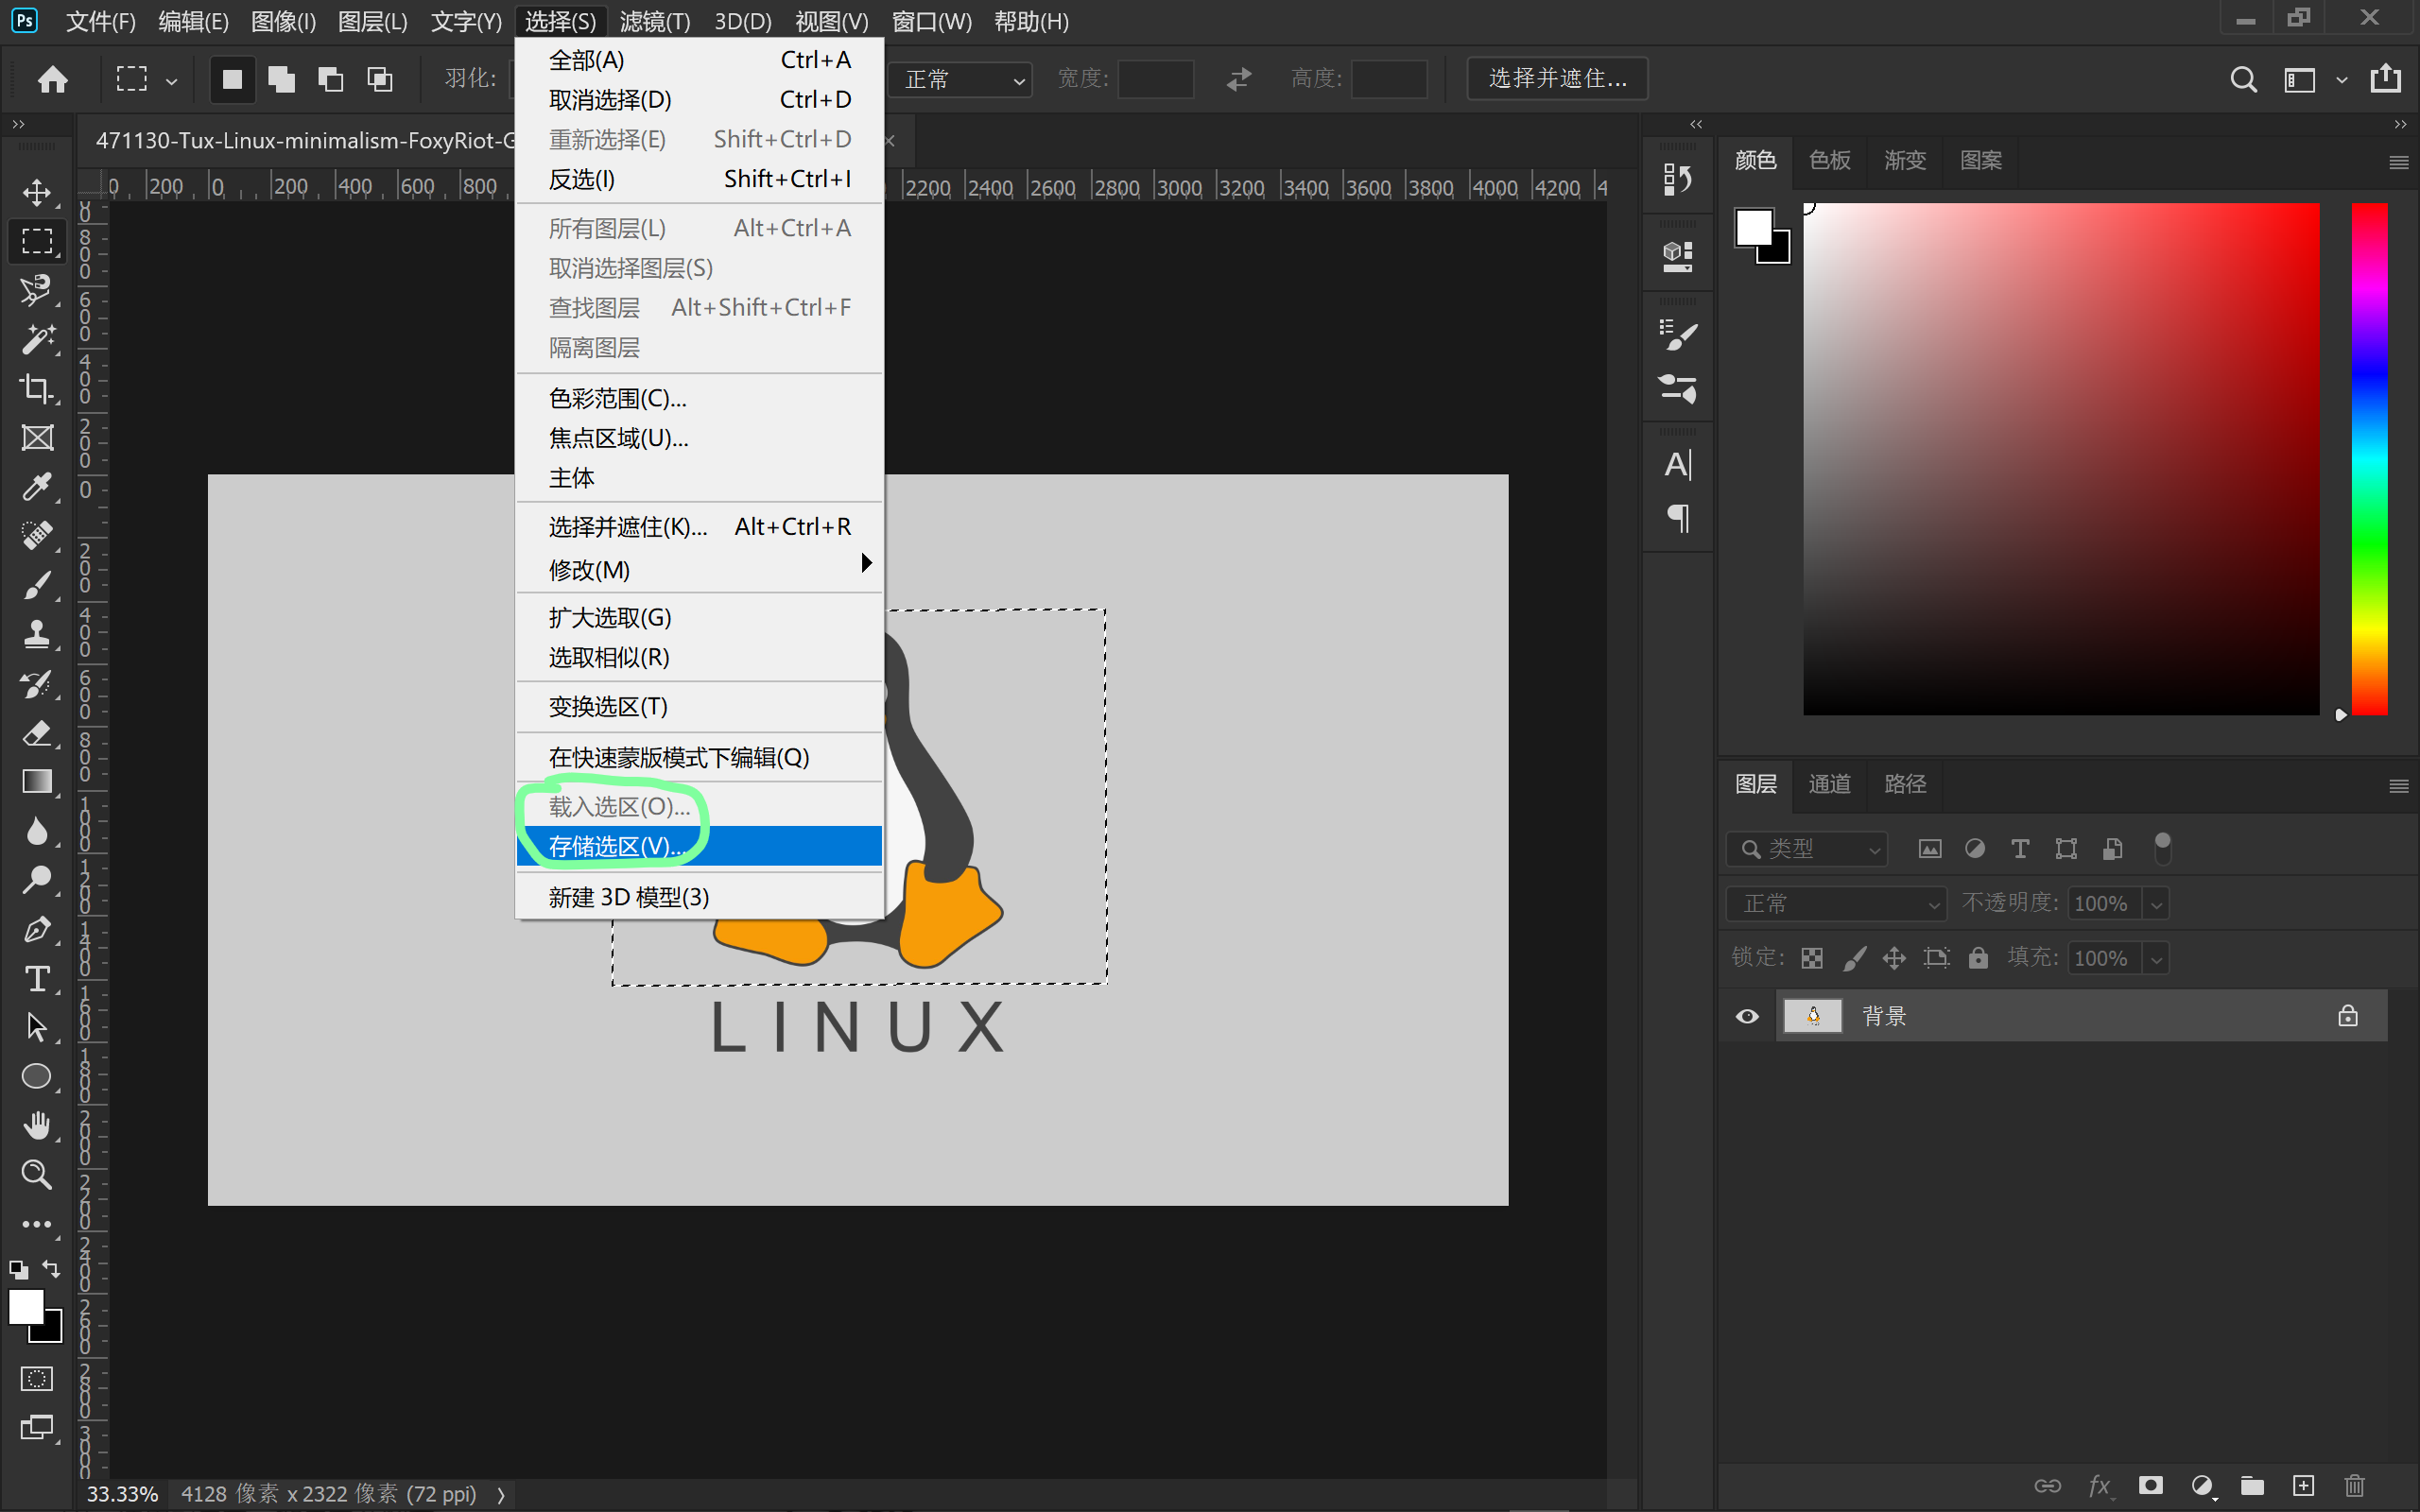Click the 选择并遮住... button

pos(1557,78)
